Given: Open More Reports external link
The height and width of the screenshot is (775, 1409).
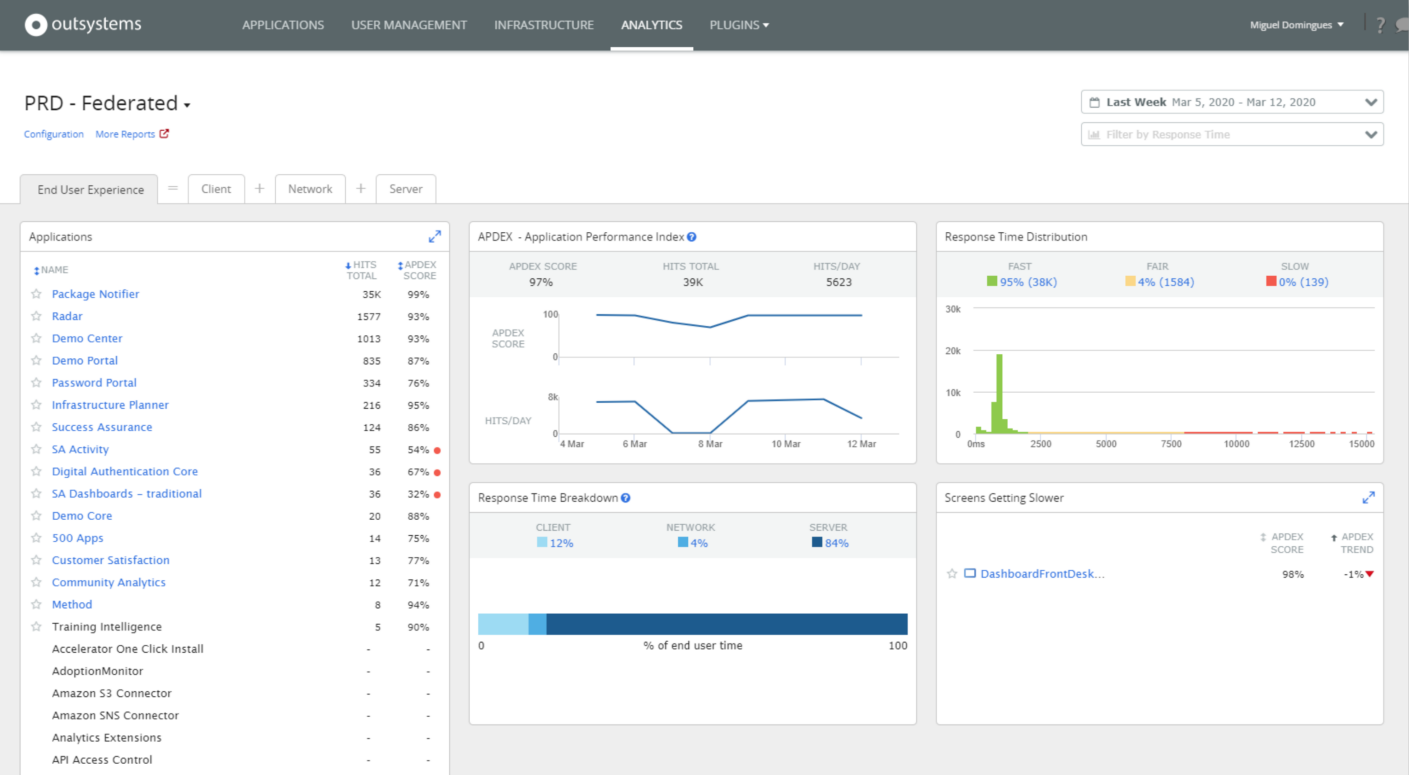Looking at the screenshot, I should [x=132, y=134].
